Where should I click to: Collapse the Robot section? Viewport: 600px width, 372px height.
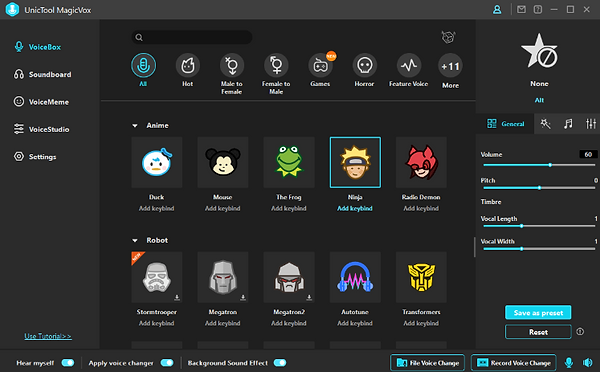[135, 240]
